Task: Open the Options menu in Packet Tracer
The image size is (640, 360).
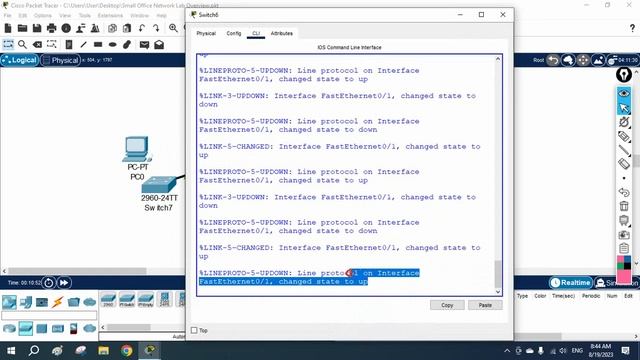Action: [x=42, y=16]
